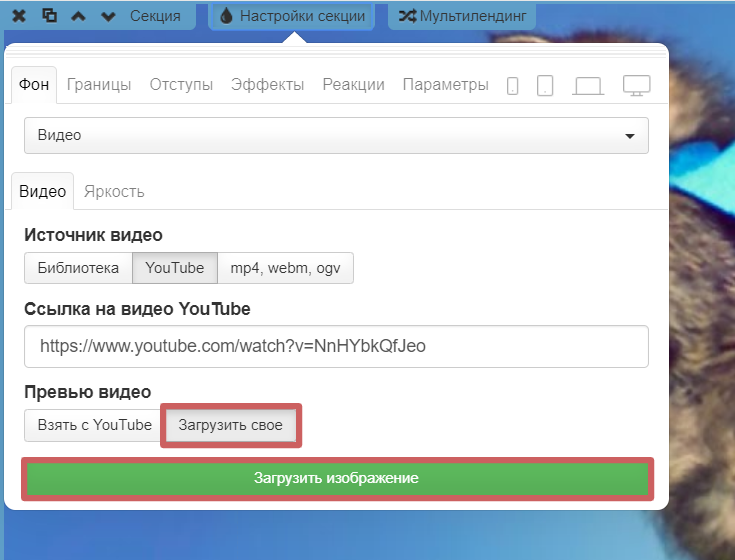Select the laptop device icon
This screenshot has height=560, width=735.
[x=588, y=85]
